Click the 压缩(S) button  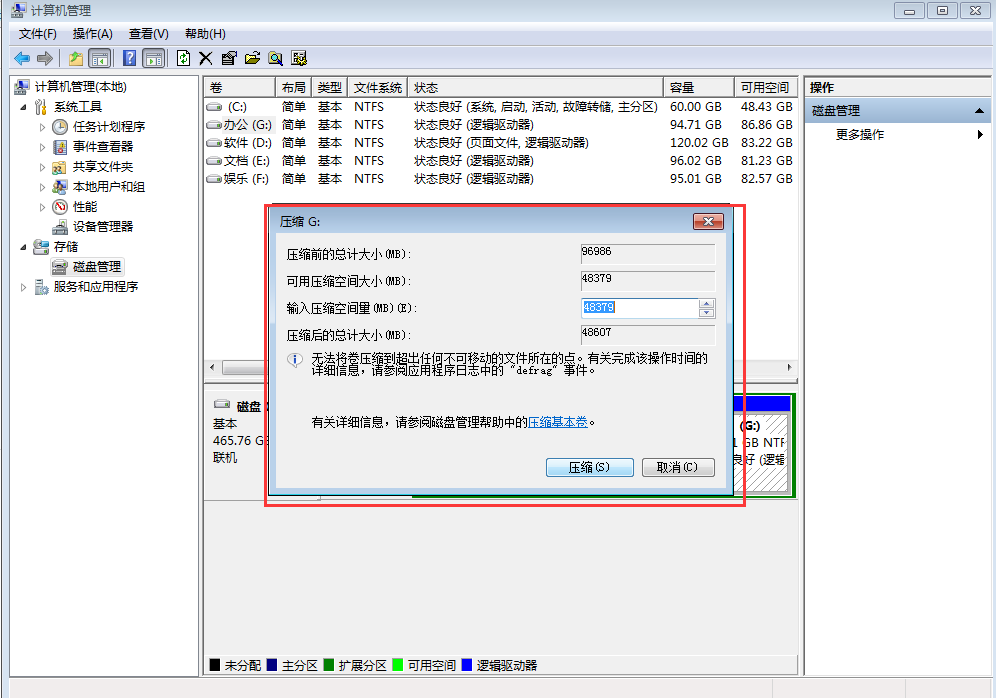589,467
